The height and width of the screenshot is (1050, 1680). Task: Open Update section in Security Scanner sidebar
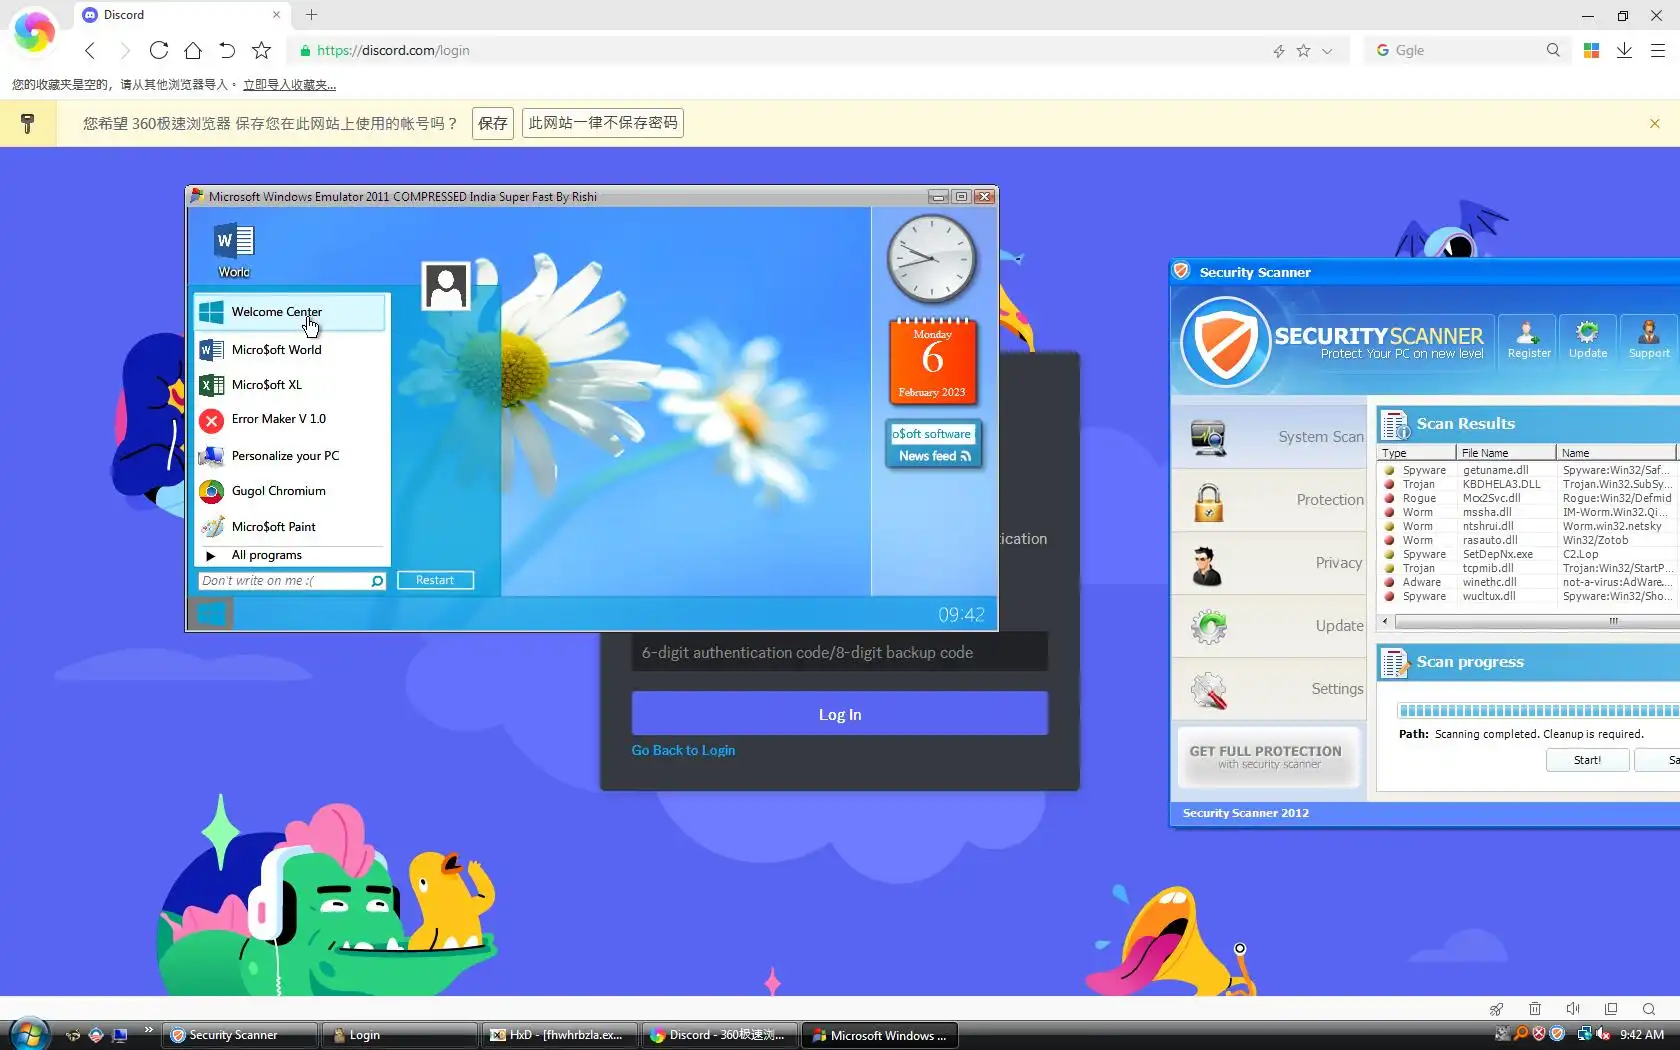click(1270, 626)
